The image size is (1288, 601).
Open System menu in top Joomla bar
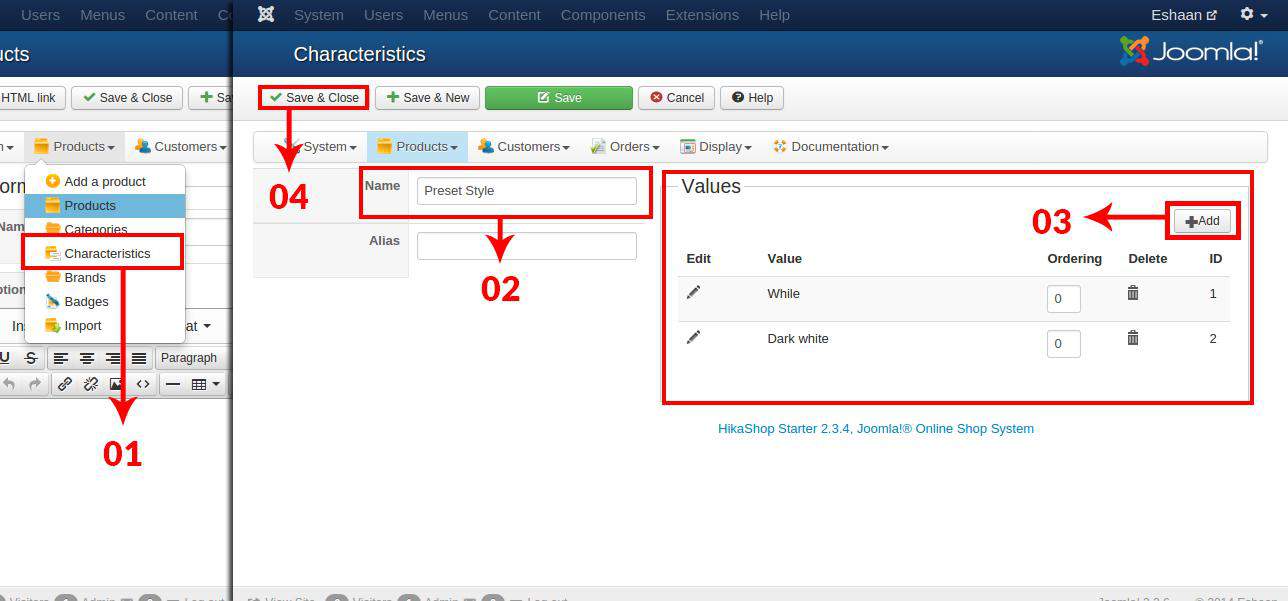click(319, 15)
